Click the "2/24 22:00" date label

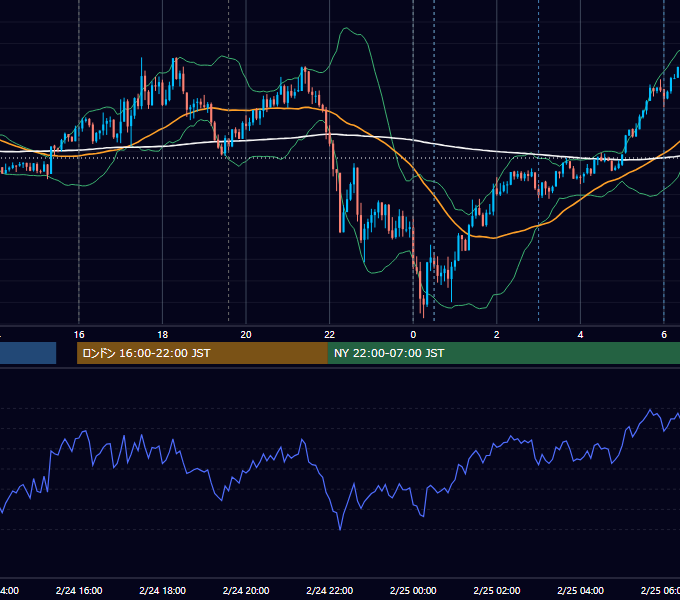[330, 590]
